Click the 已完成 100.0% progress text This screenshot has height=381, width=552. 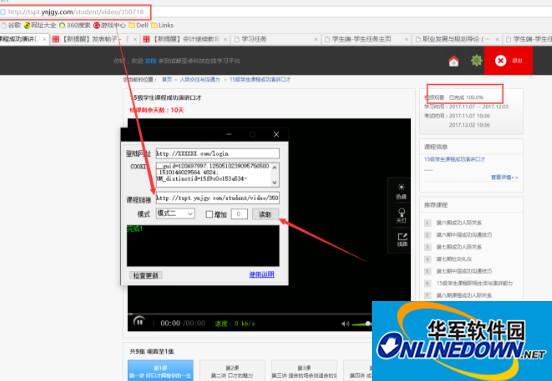click(x=466, y=97)
